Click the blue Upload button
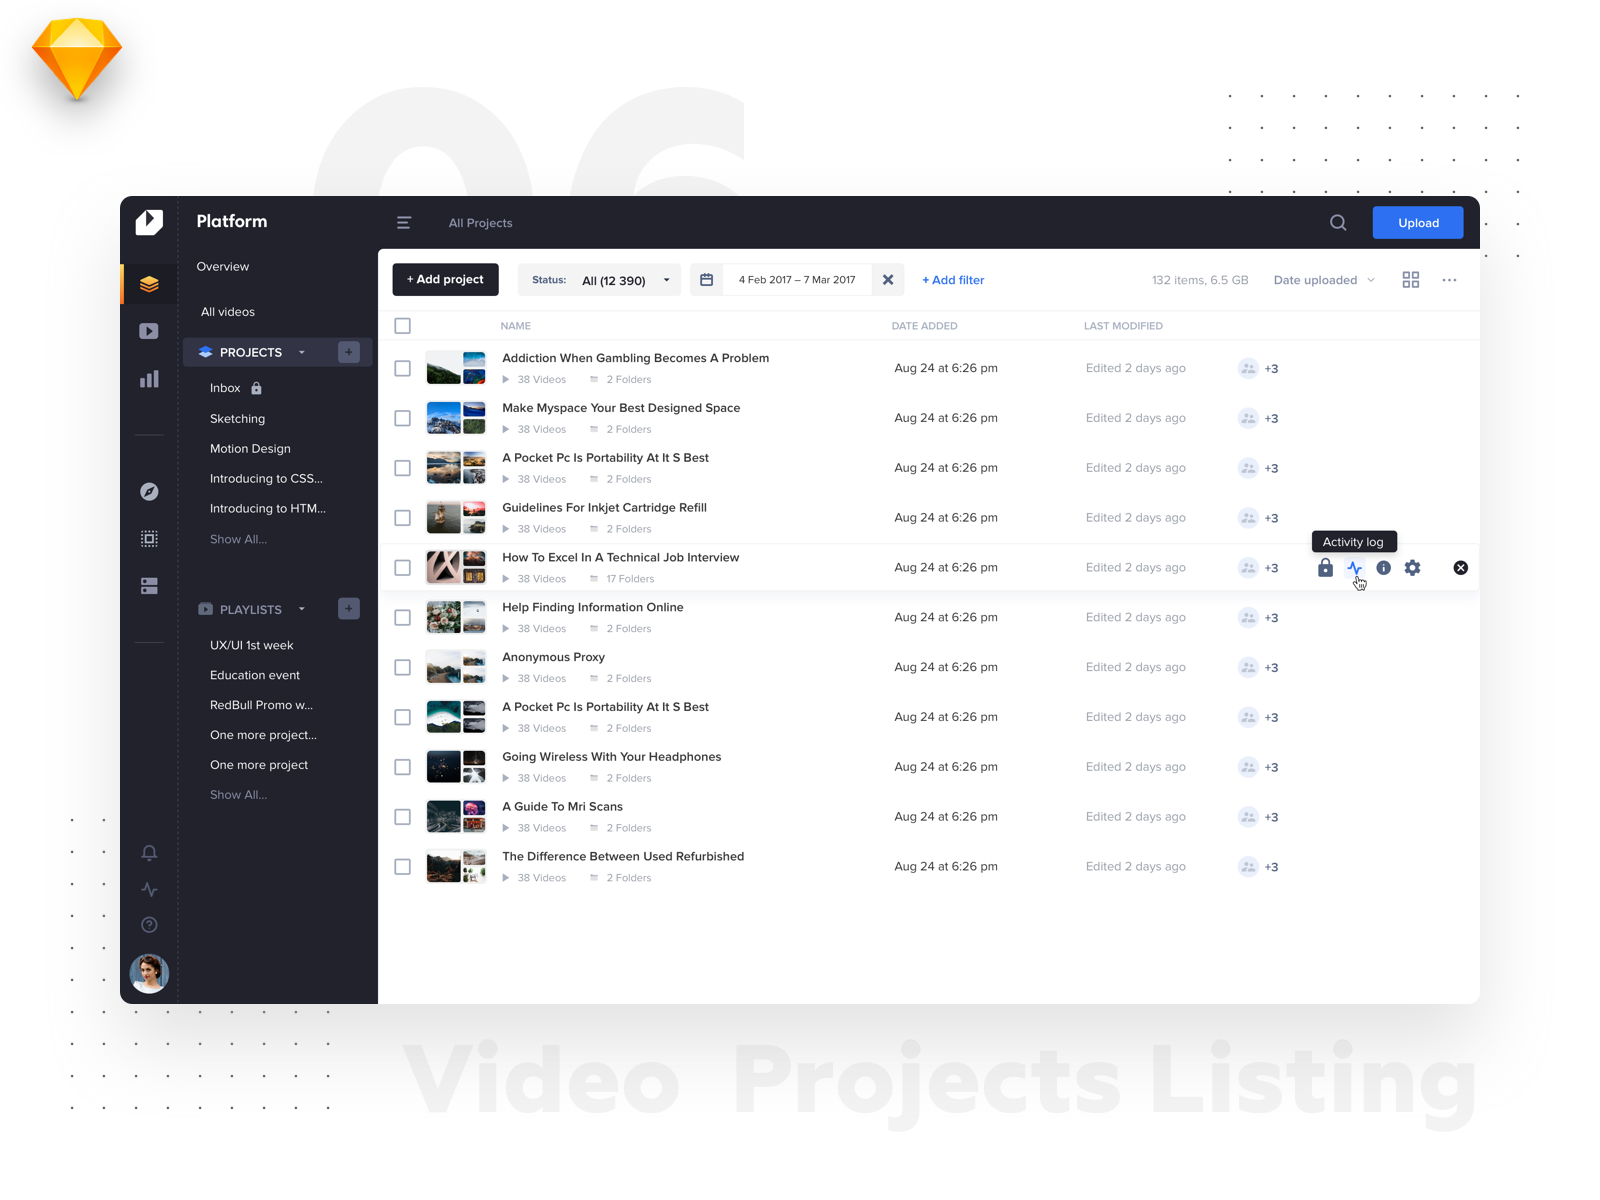 coord(1417,222)
